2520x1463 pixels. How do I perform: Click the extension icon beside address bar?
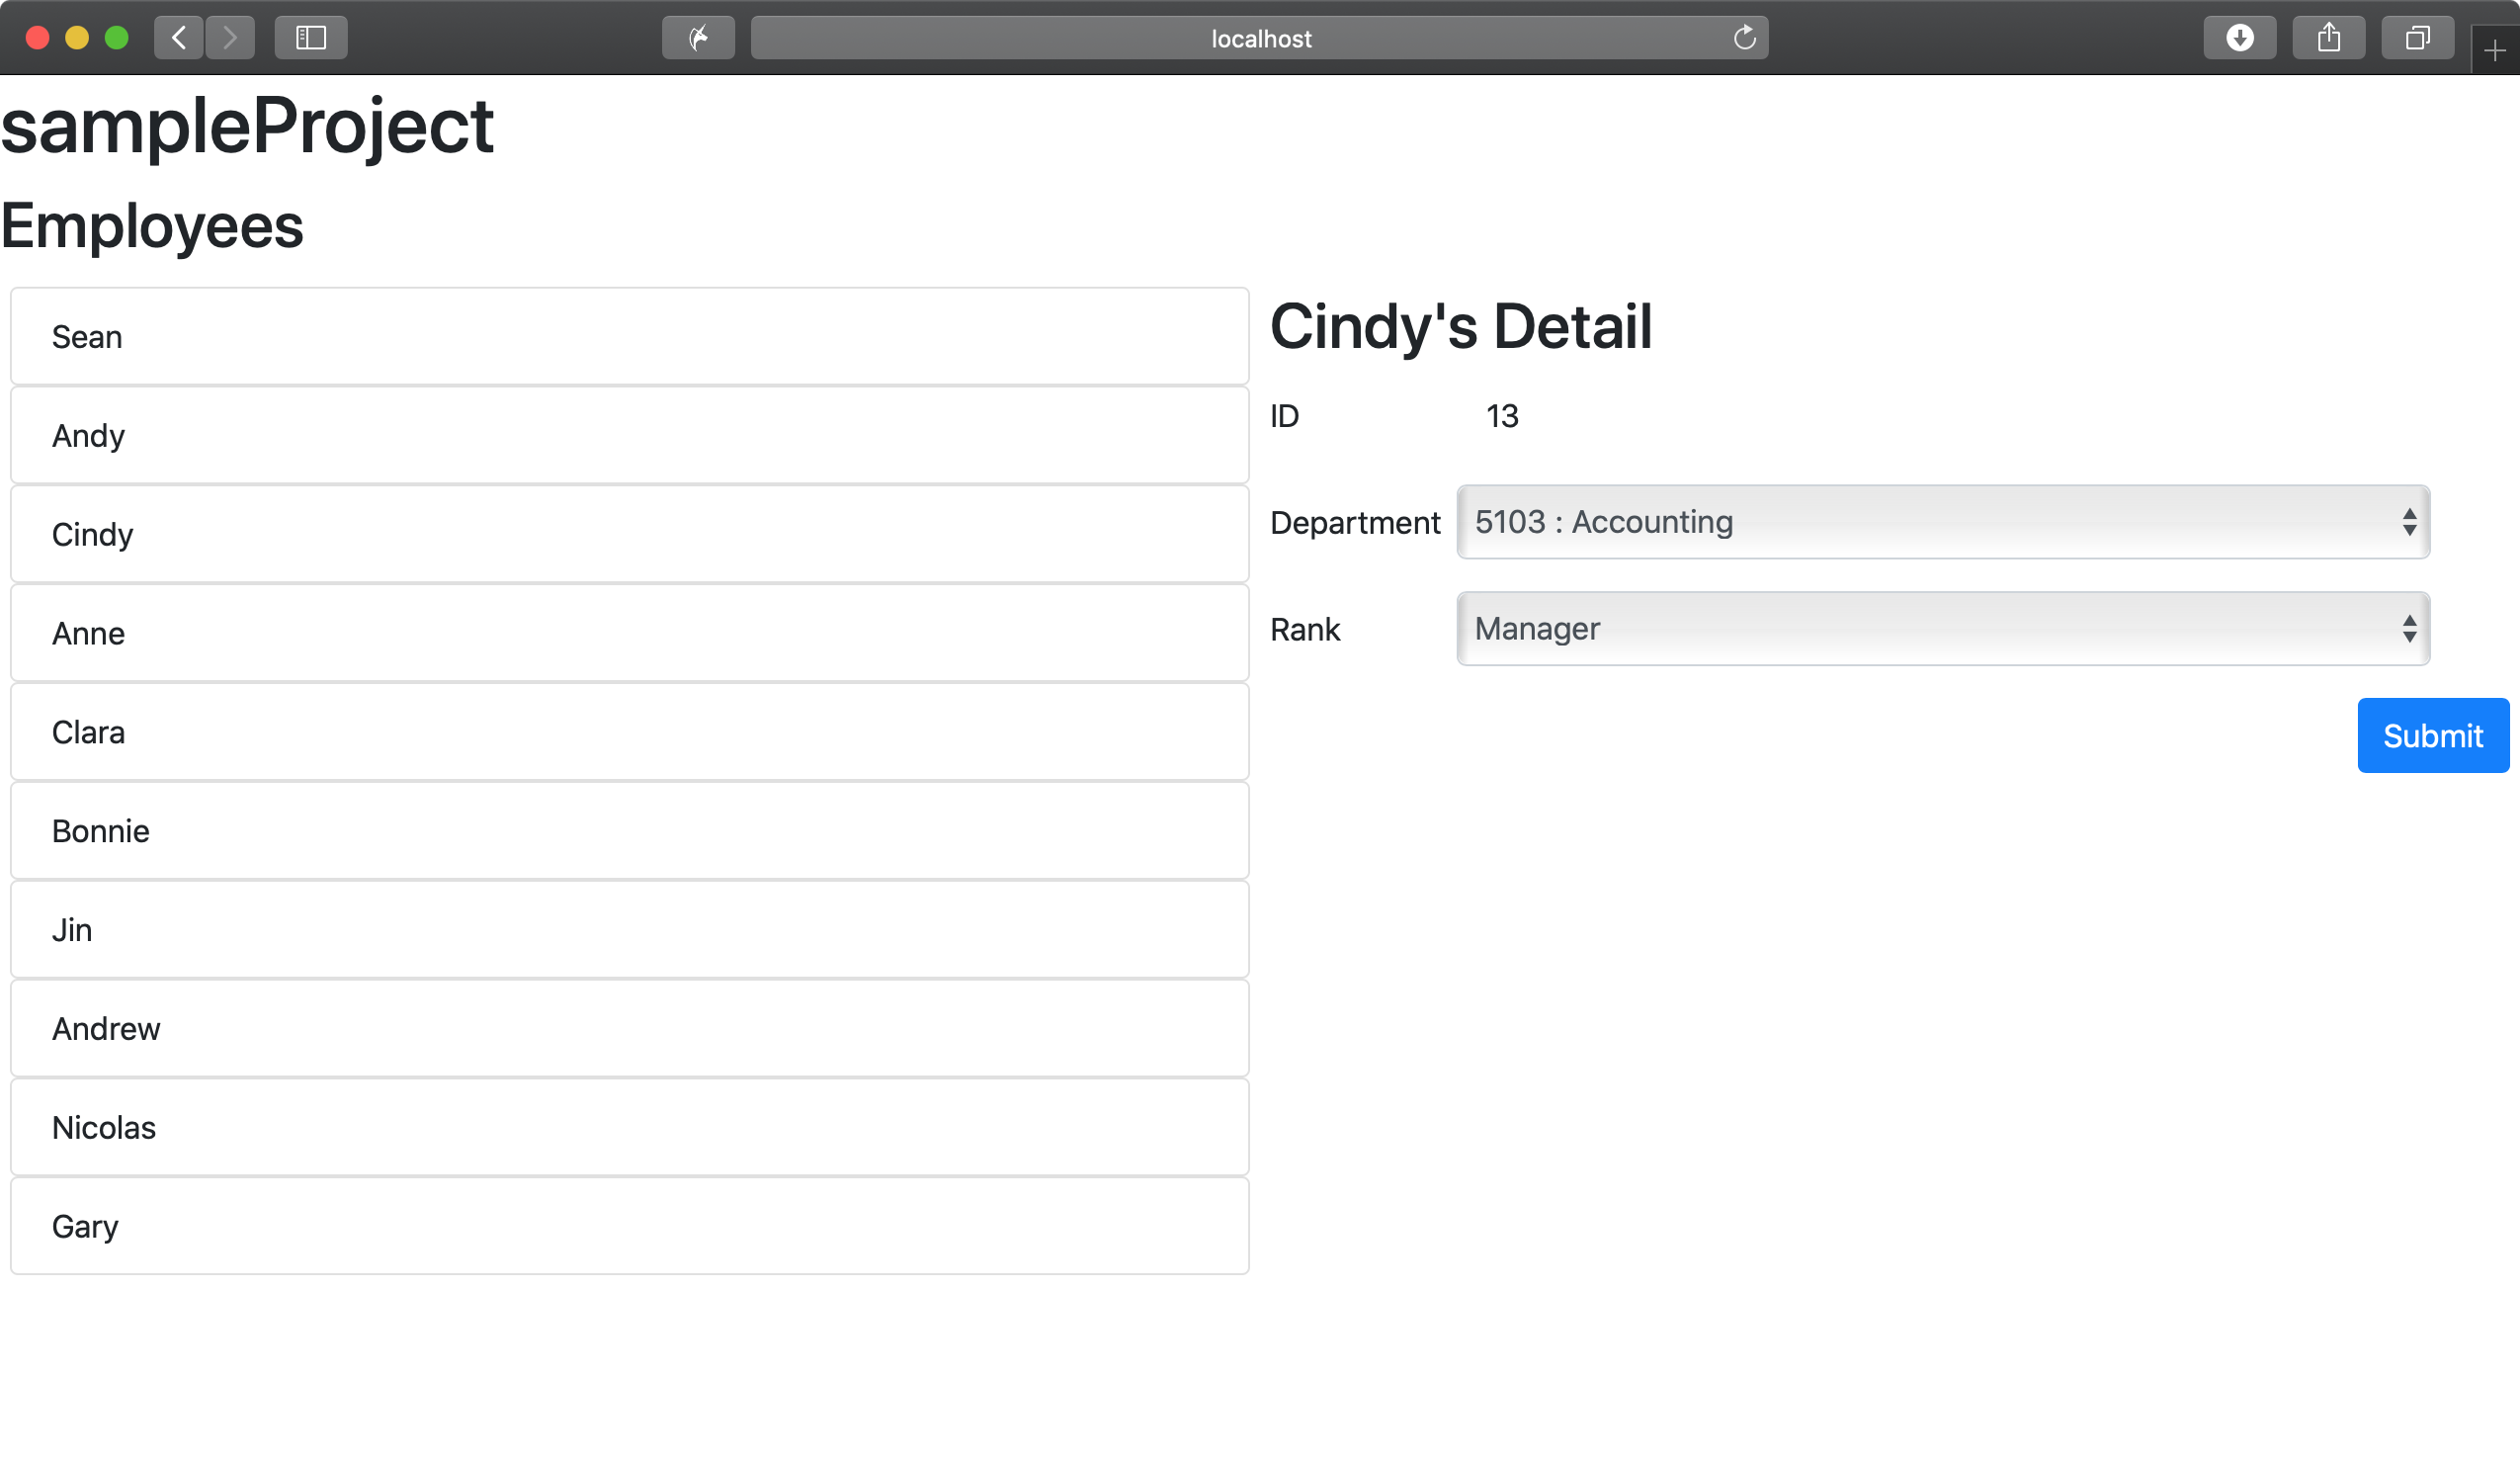coord(698,38)
